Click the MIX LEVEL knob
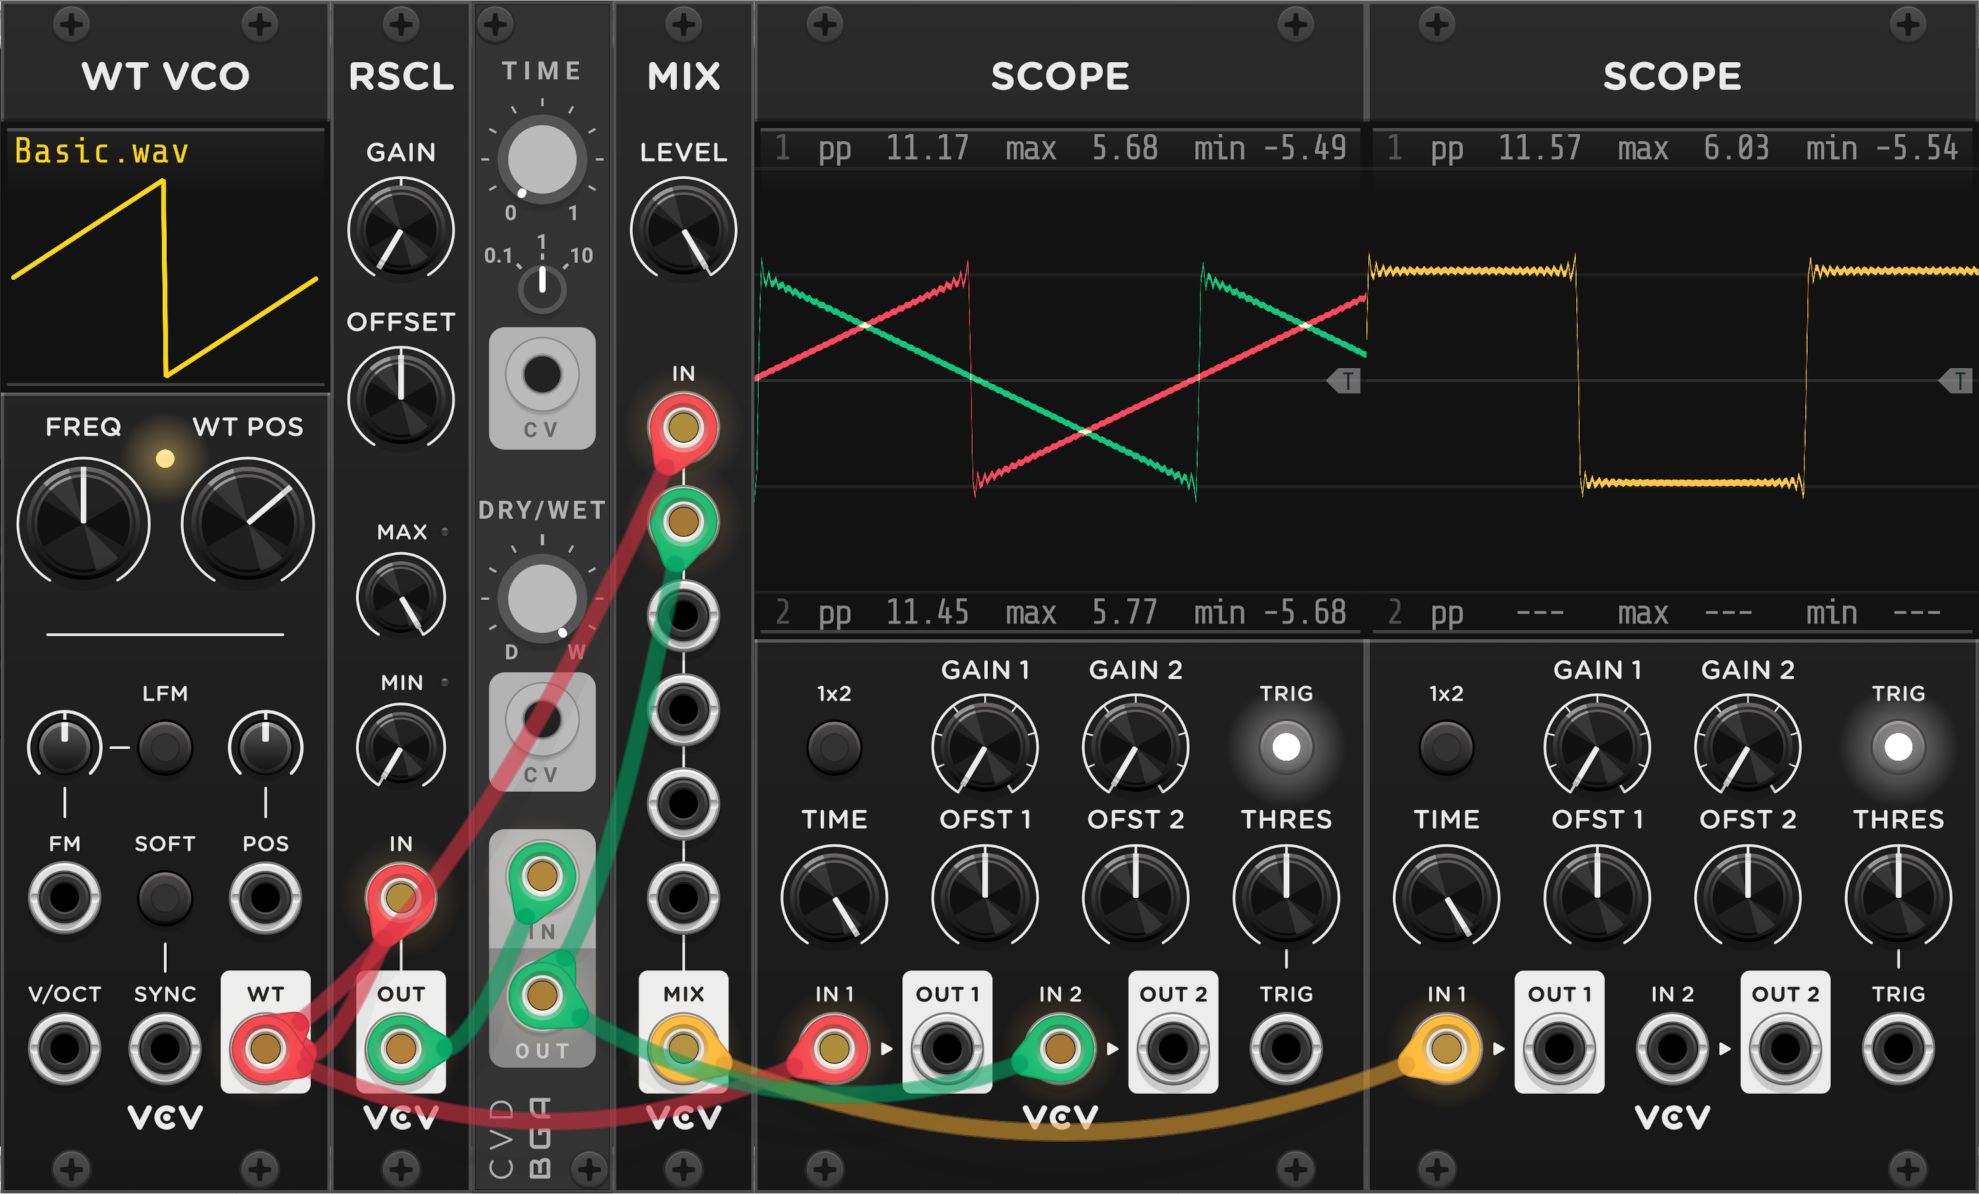 click(683, 230)
